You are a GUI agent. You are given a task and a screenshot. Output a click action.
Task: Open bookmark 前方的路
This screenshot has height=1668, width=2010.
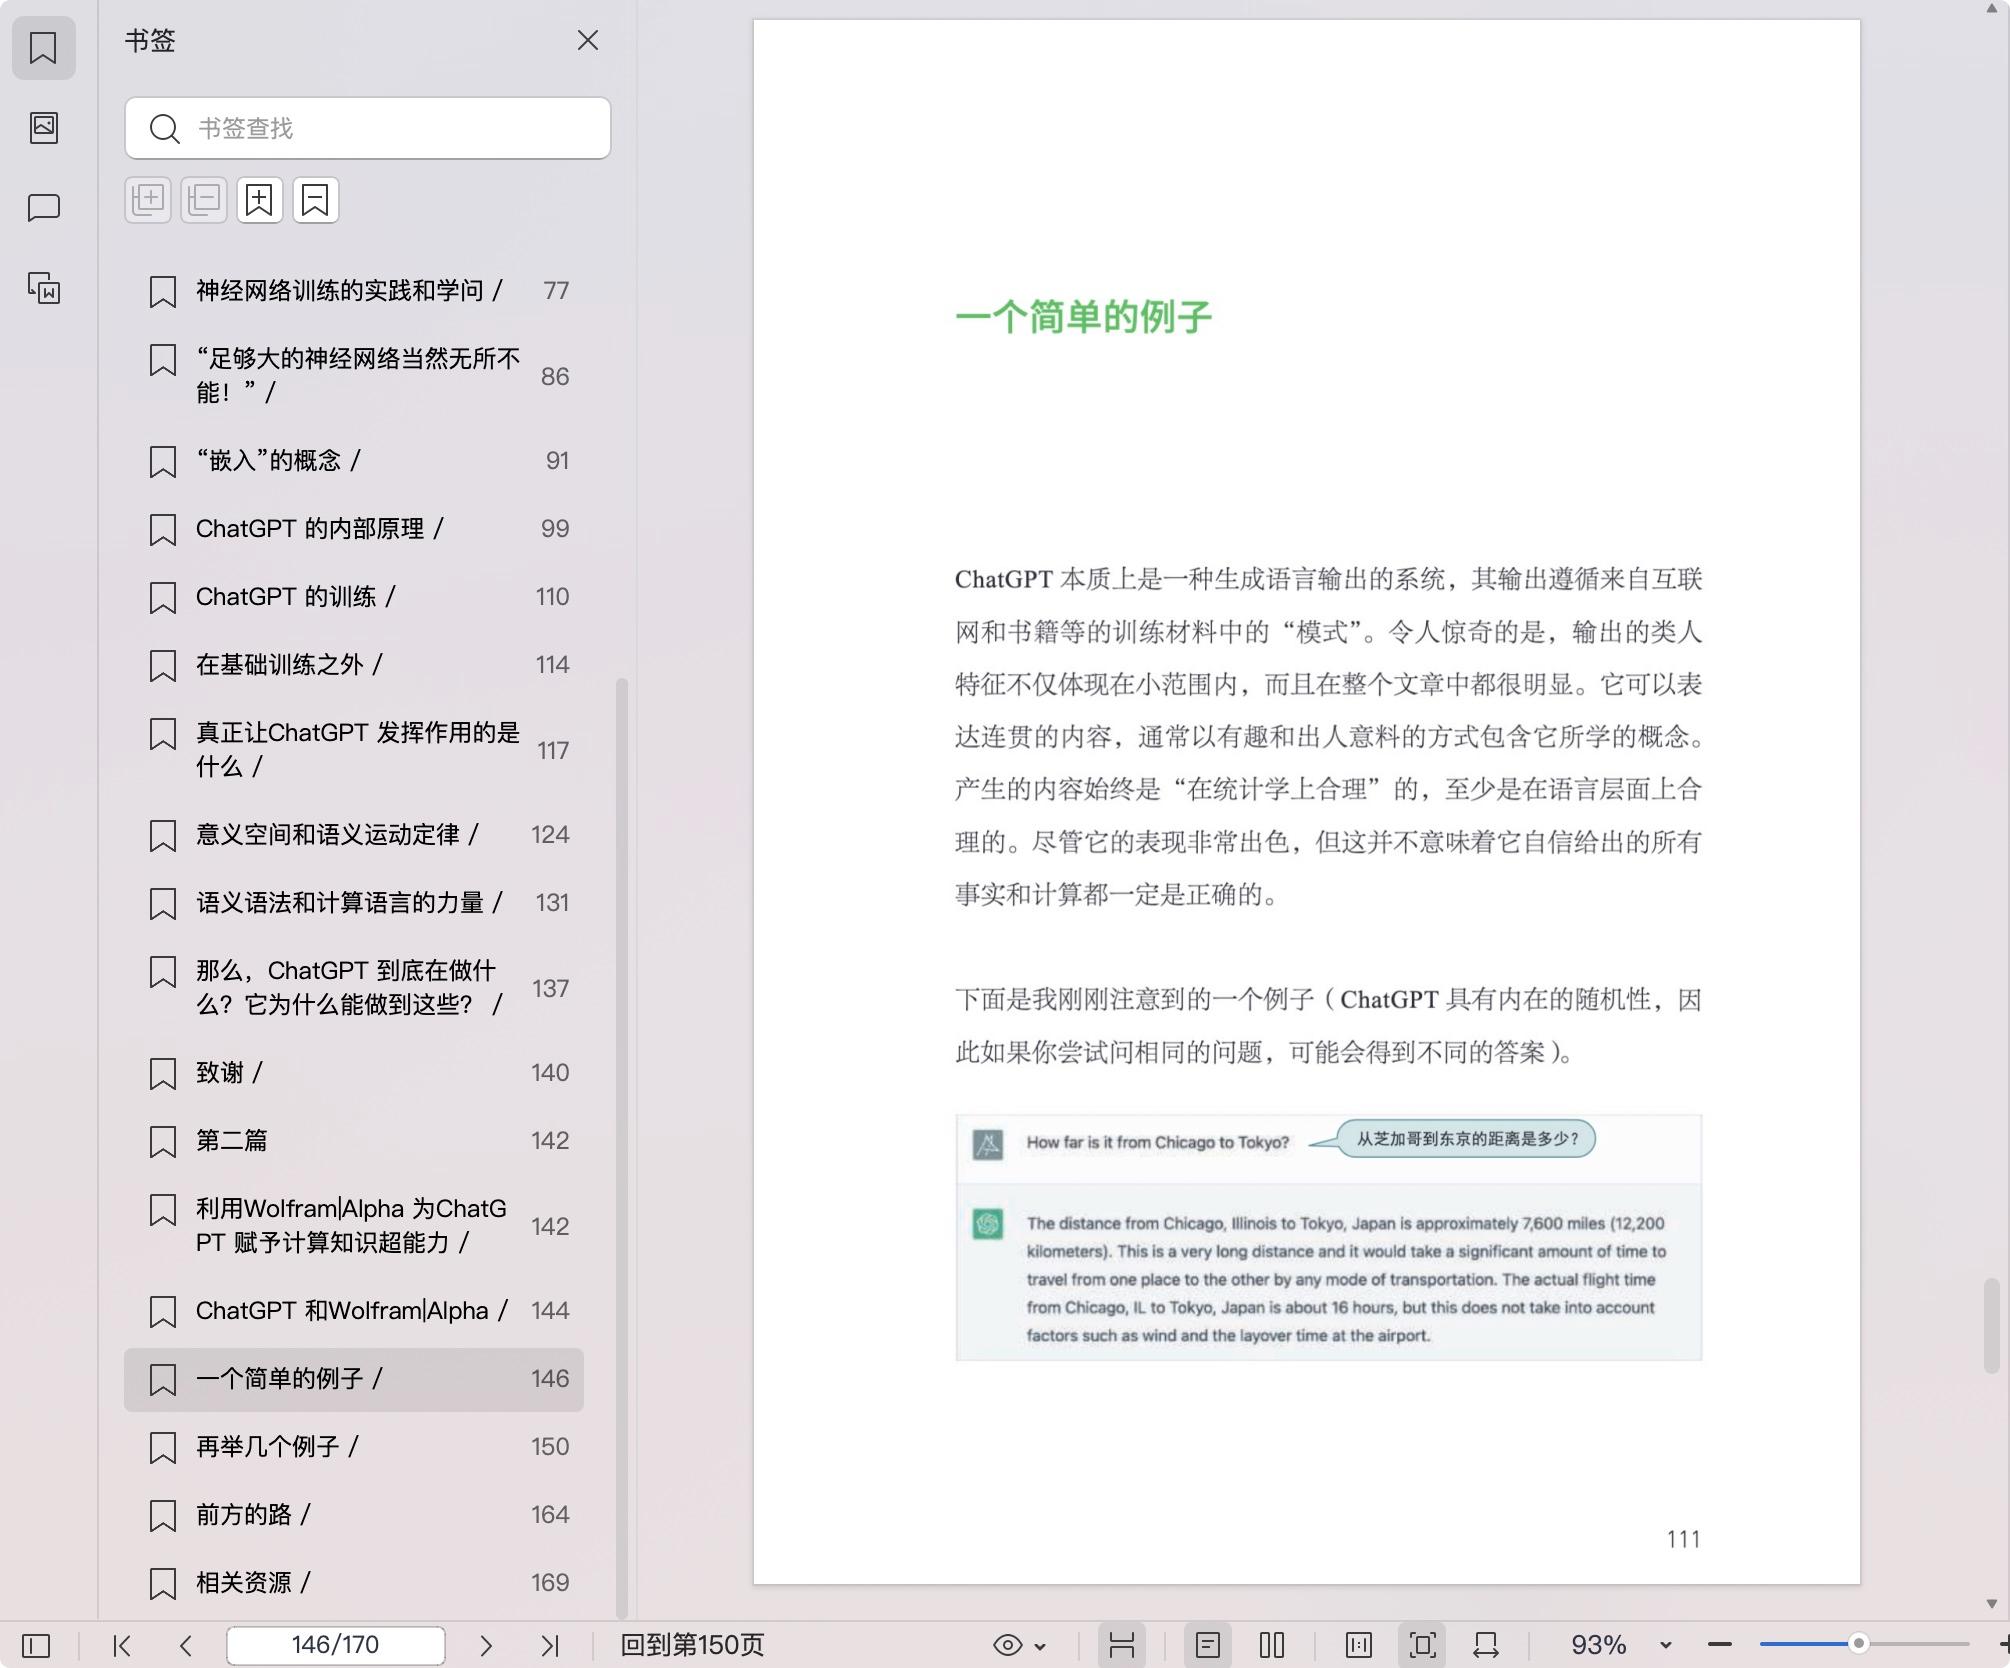pyautogui.click(x=354, y=1515)
